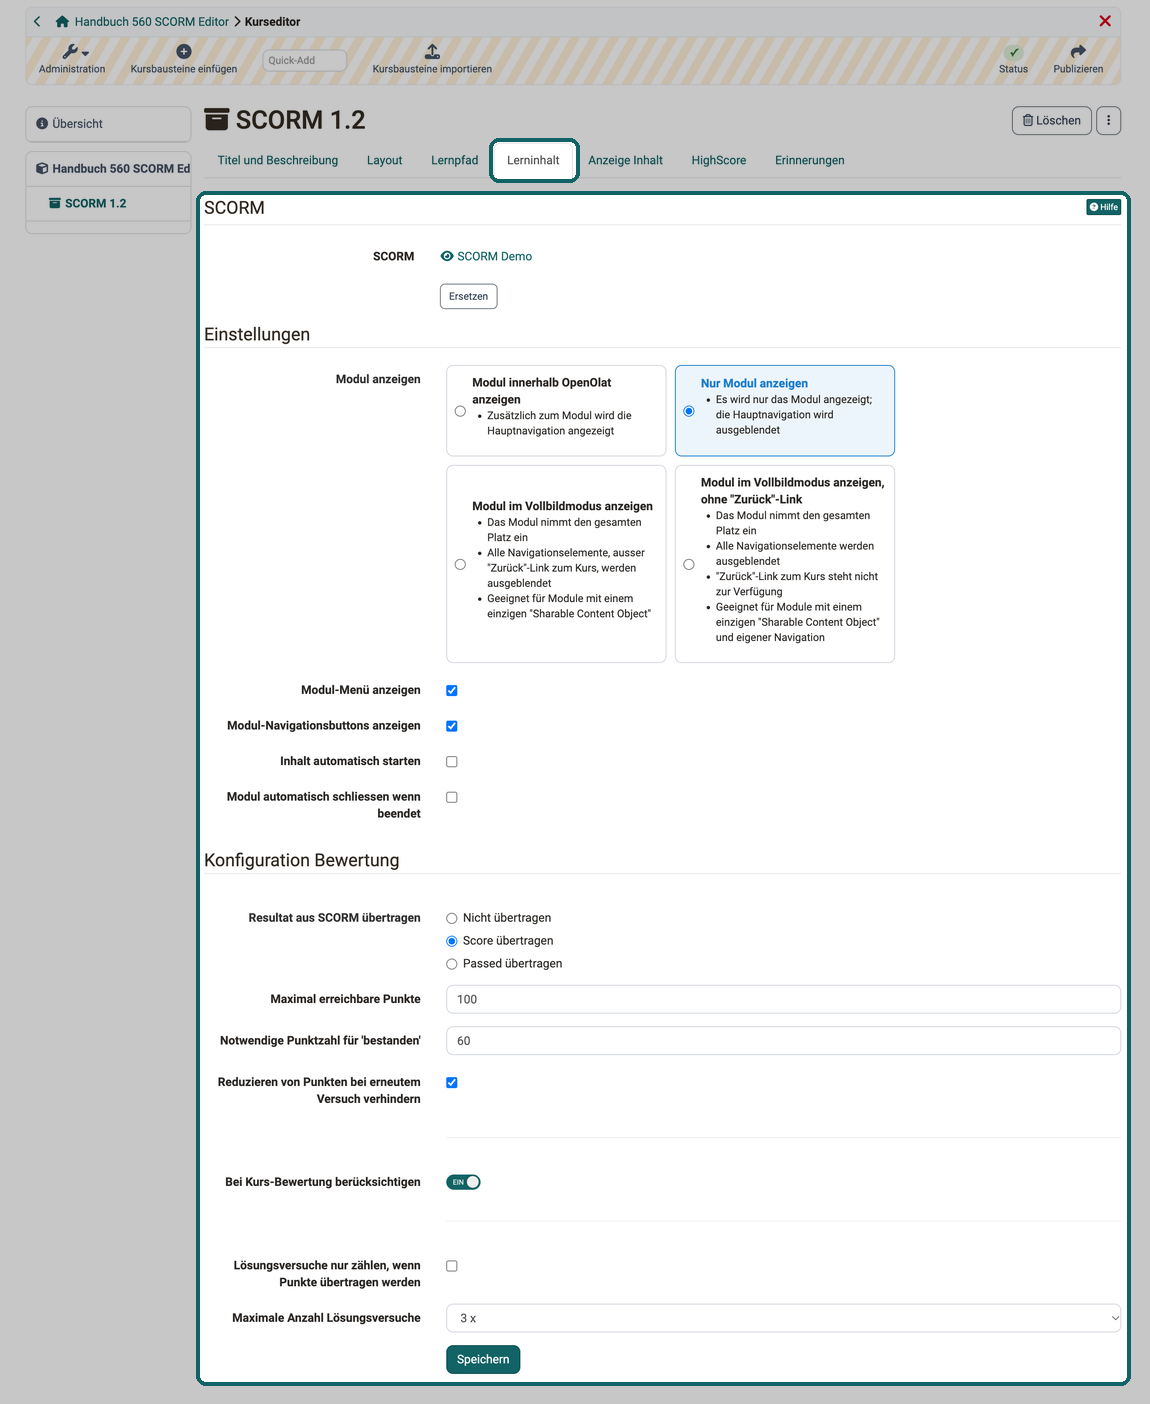Viewport: 1150px width, 1404px height.
Task: Toggle Modul-Navigationsbuttons anzeigen checkbox
Action: 452,726
